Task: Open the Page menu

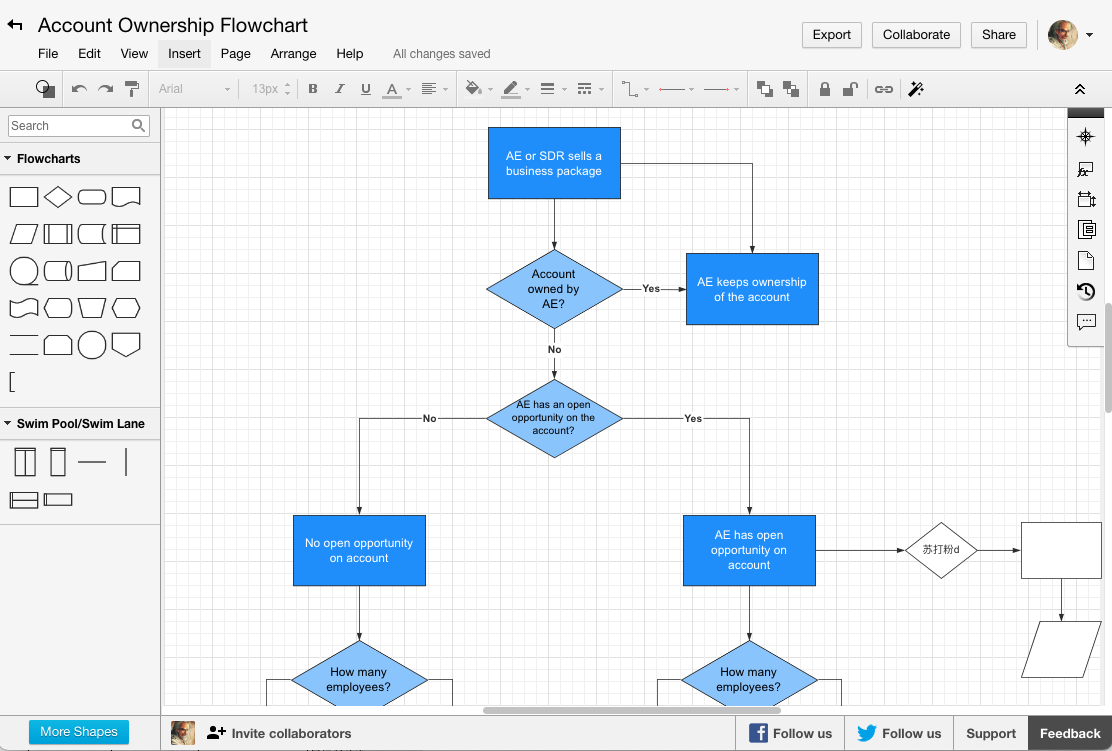Action: 236,54
